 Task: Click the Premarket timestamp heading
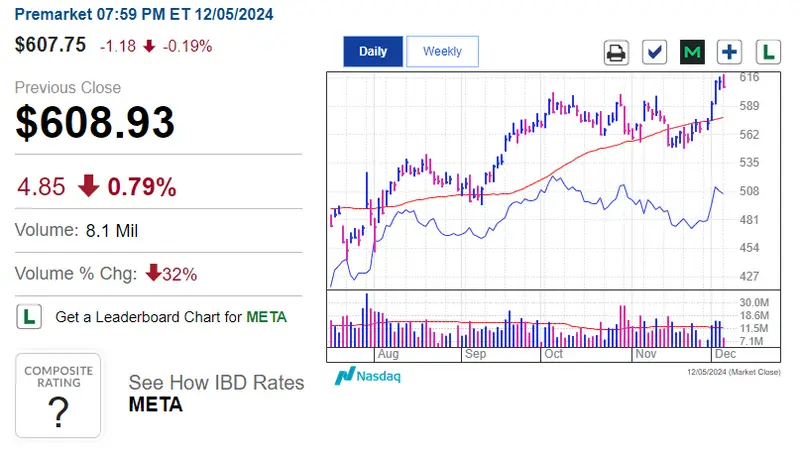144,14
